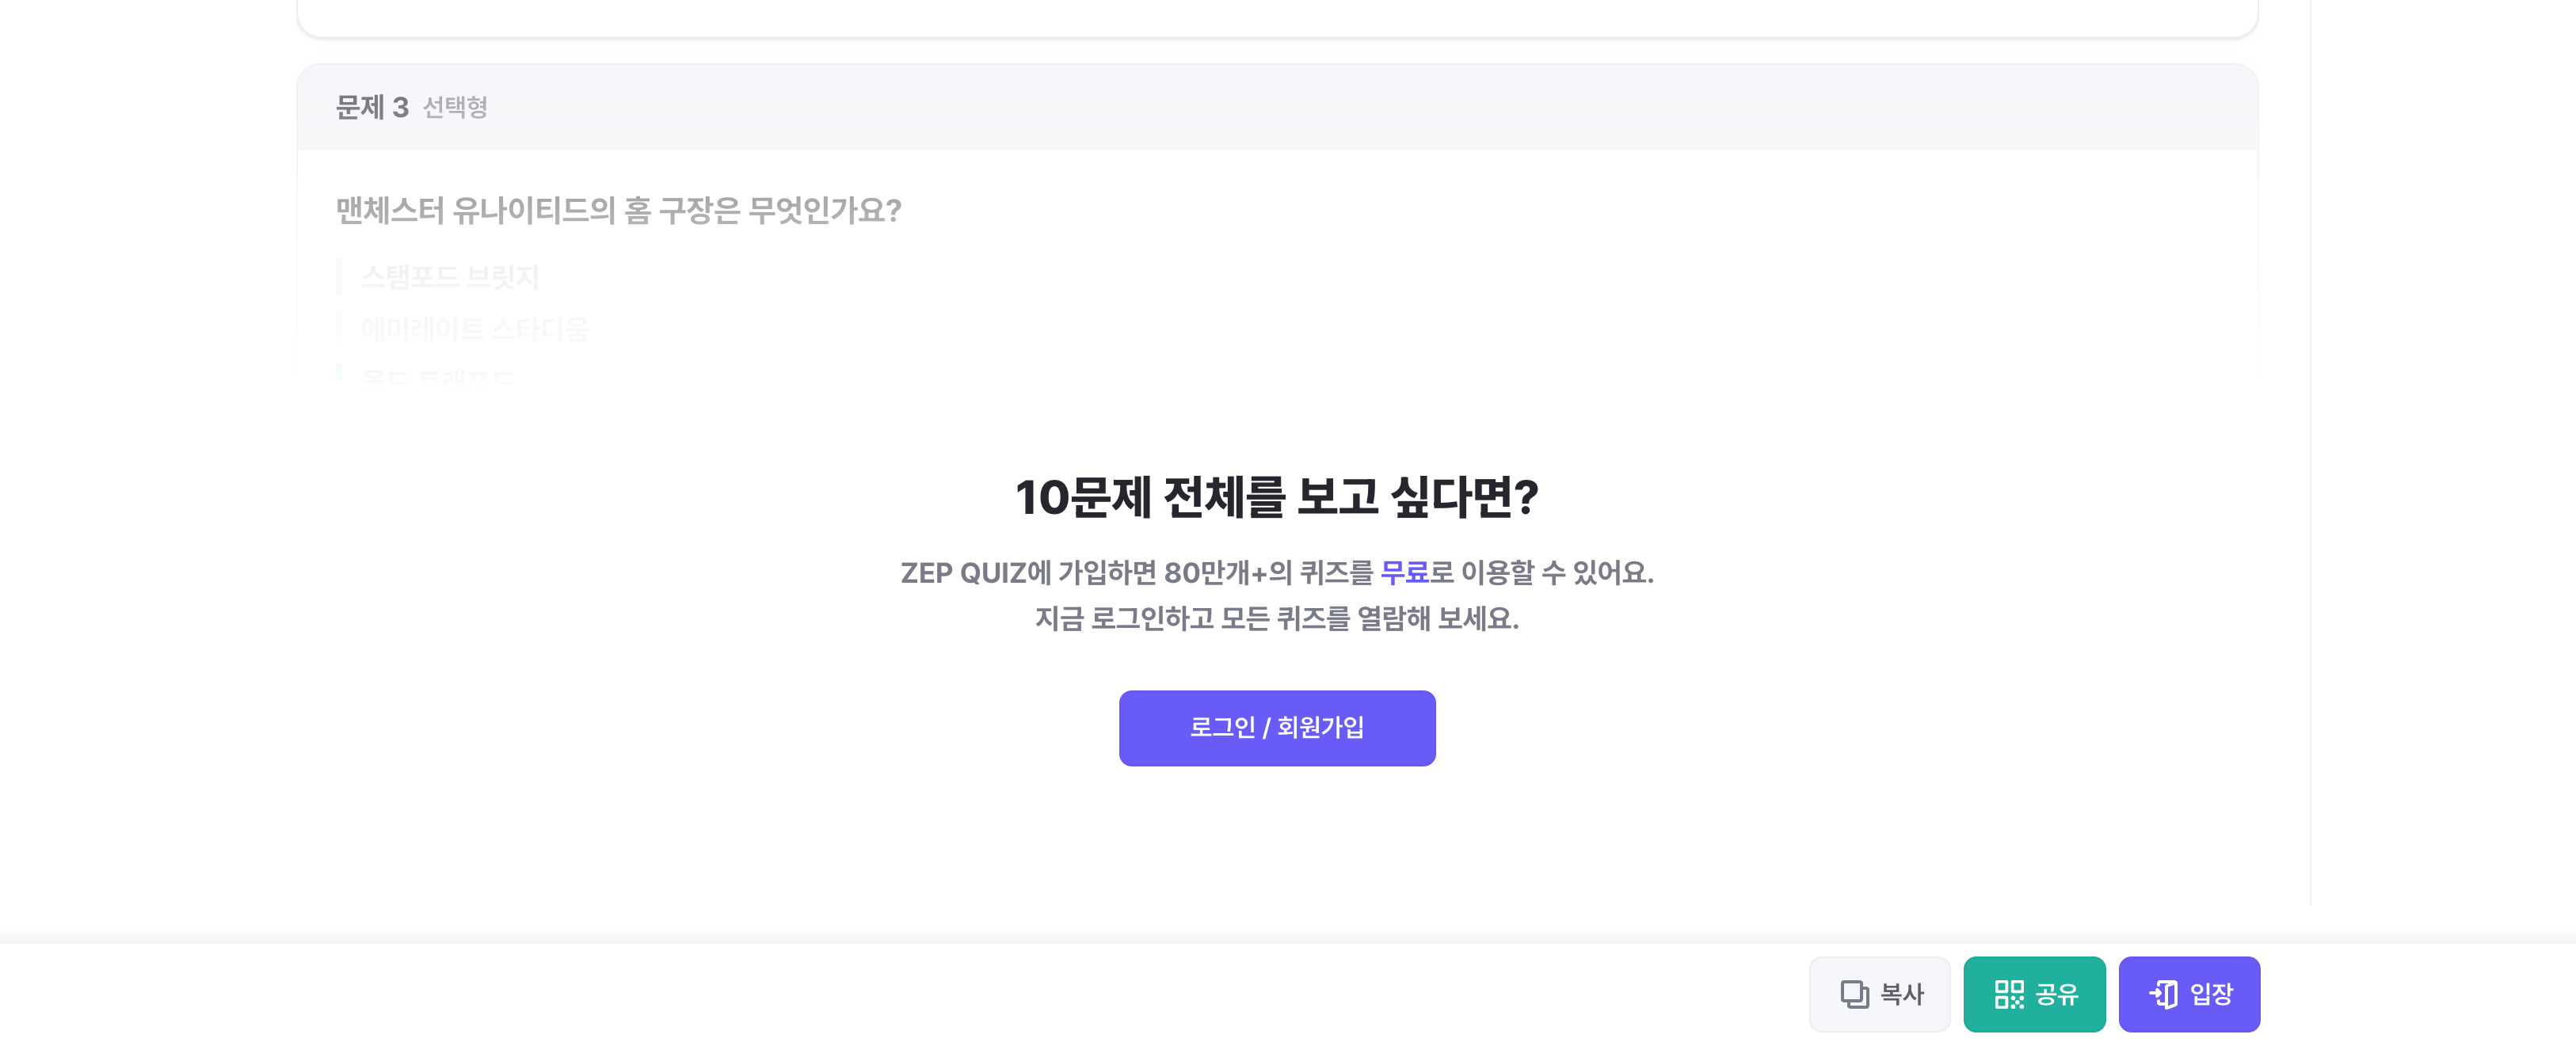Click the door enter icon for 입장
Viewport: 2576px width, 1042px height.
coord(2164,994)
